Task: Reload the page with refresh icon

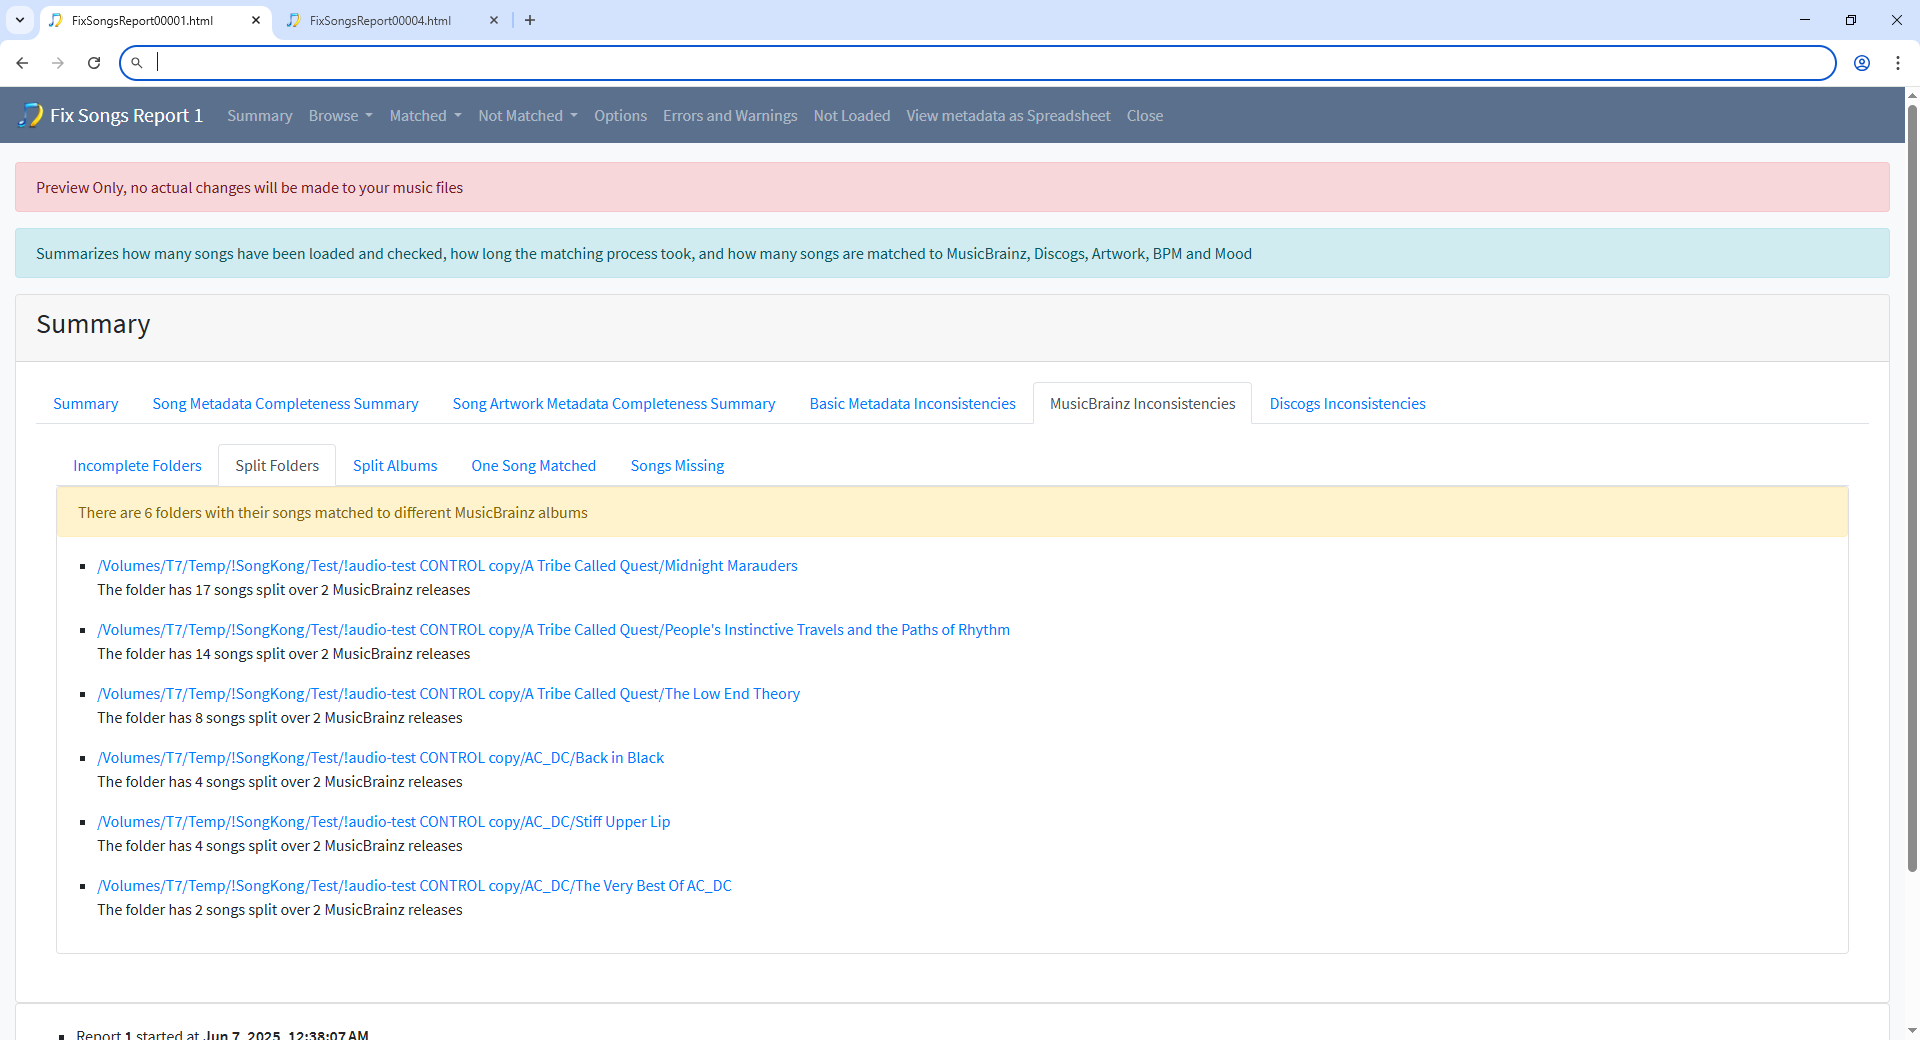Action: (x=94, y=63)
